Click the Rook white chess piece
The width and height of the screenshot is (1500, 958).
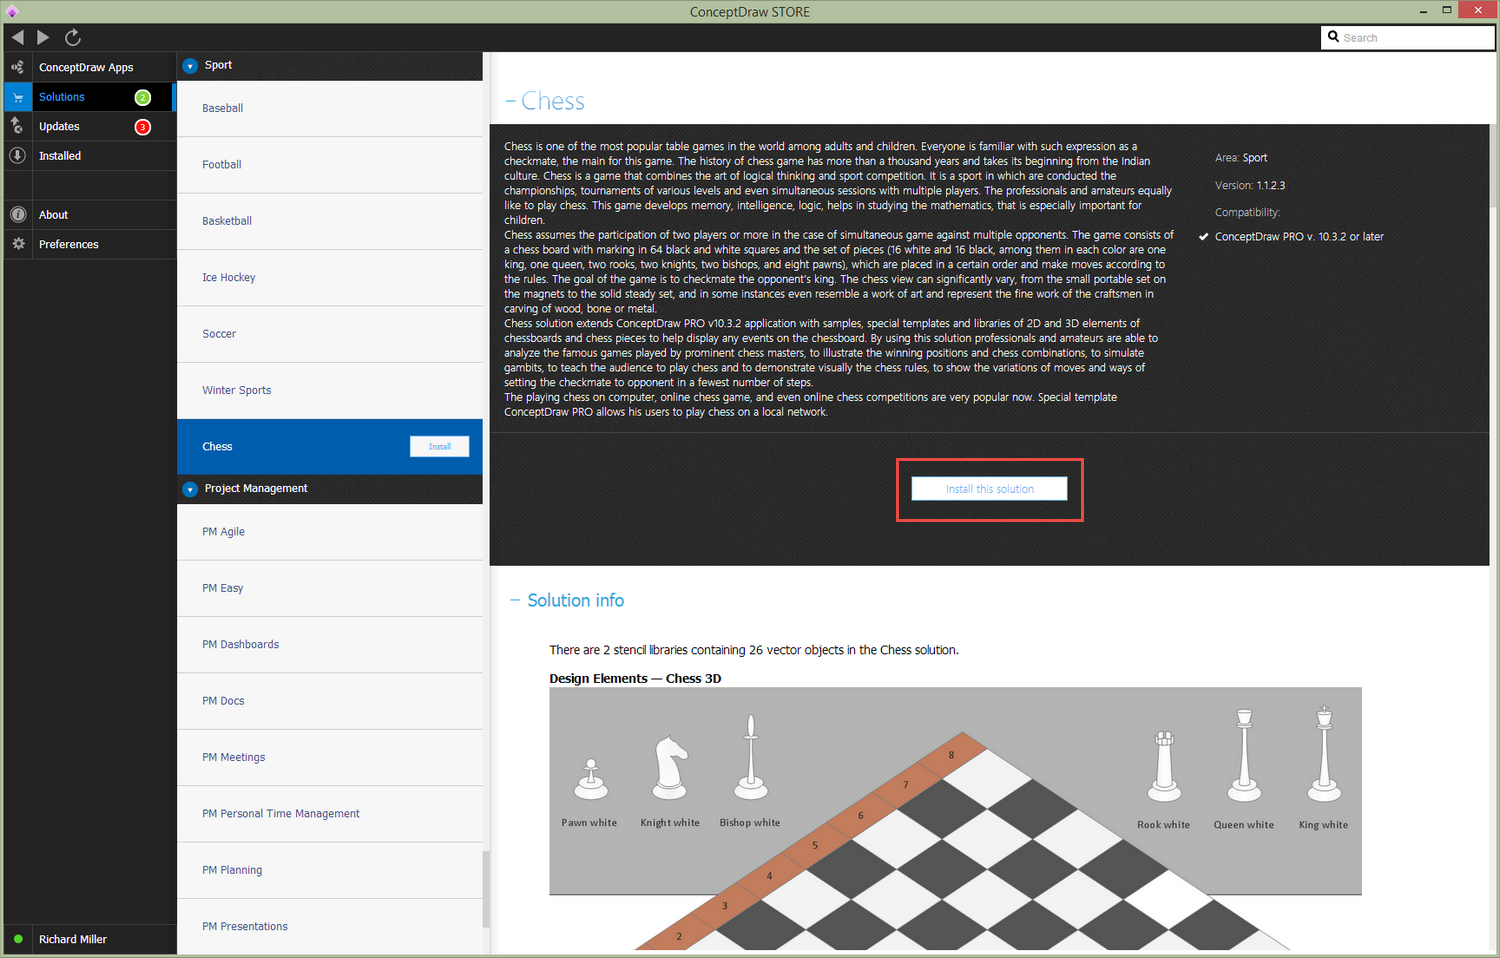(x=1164, y=767)
